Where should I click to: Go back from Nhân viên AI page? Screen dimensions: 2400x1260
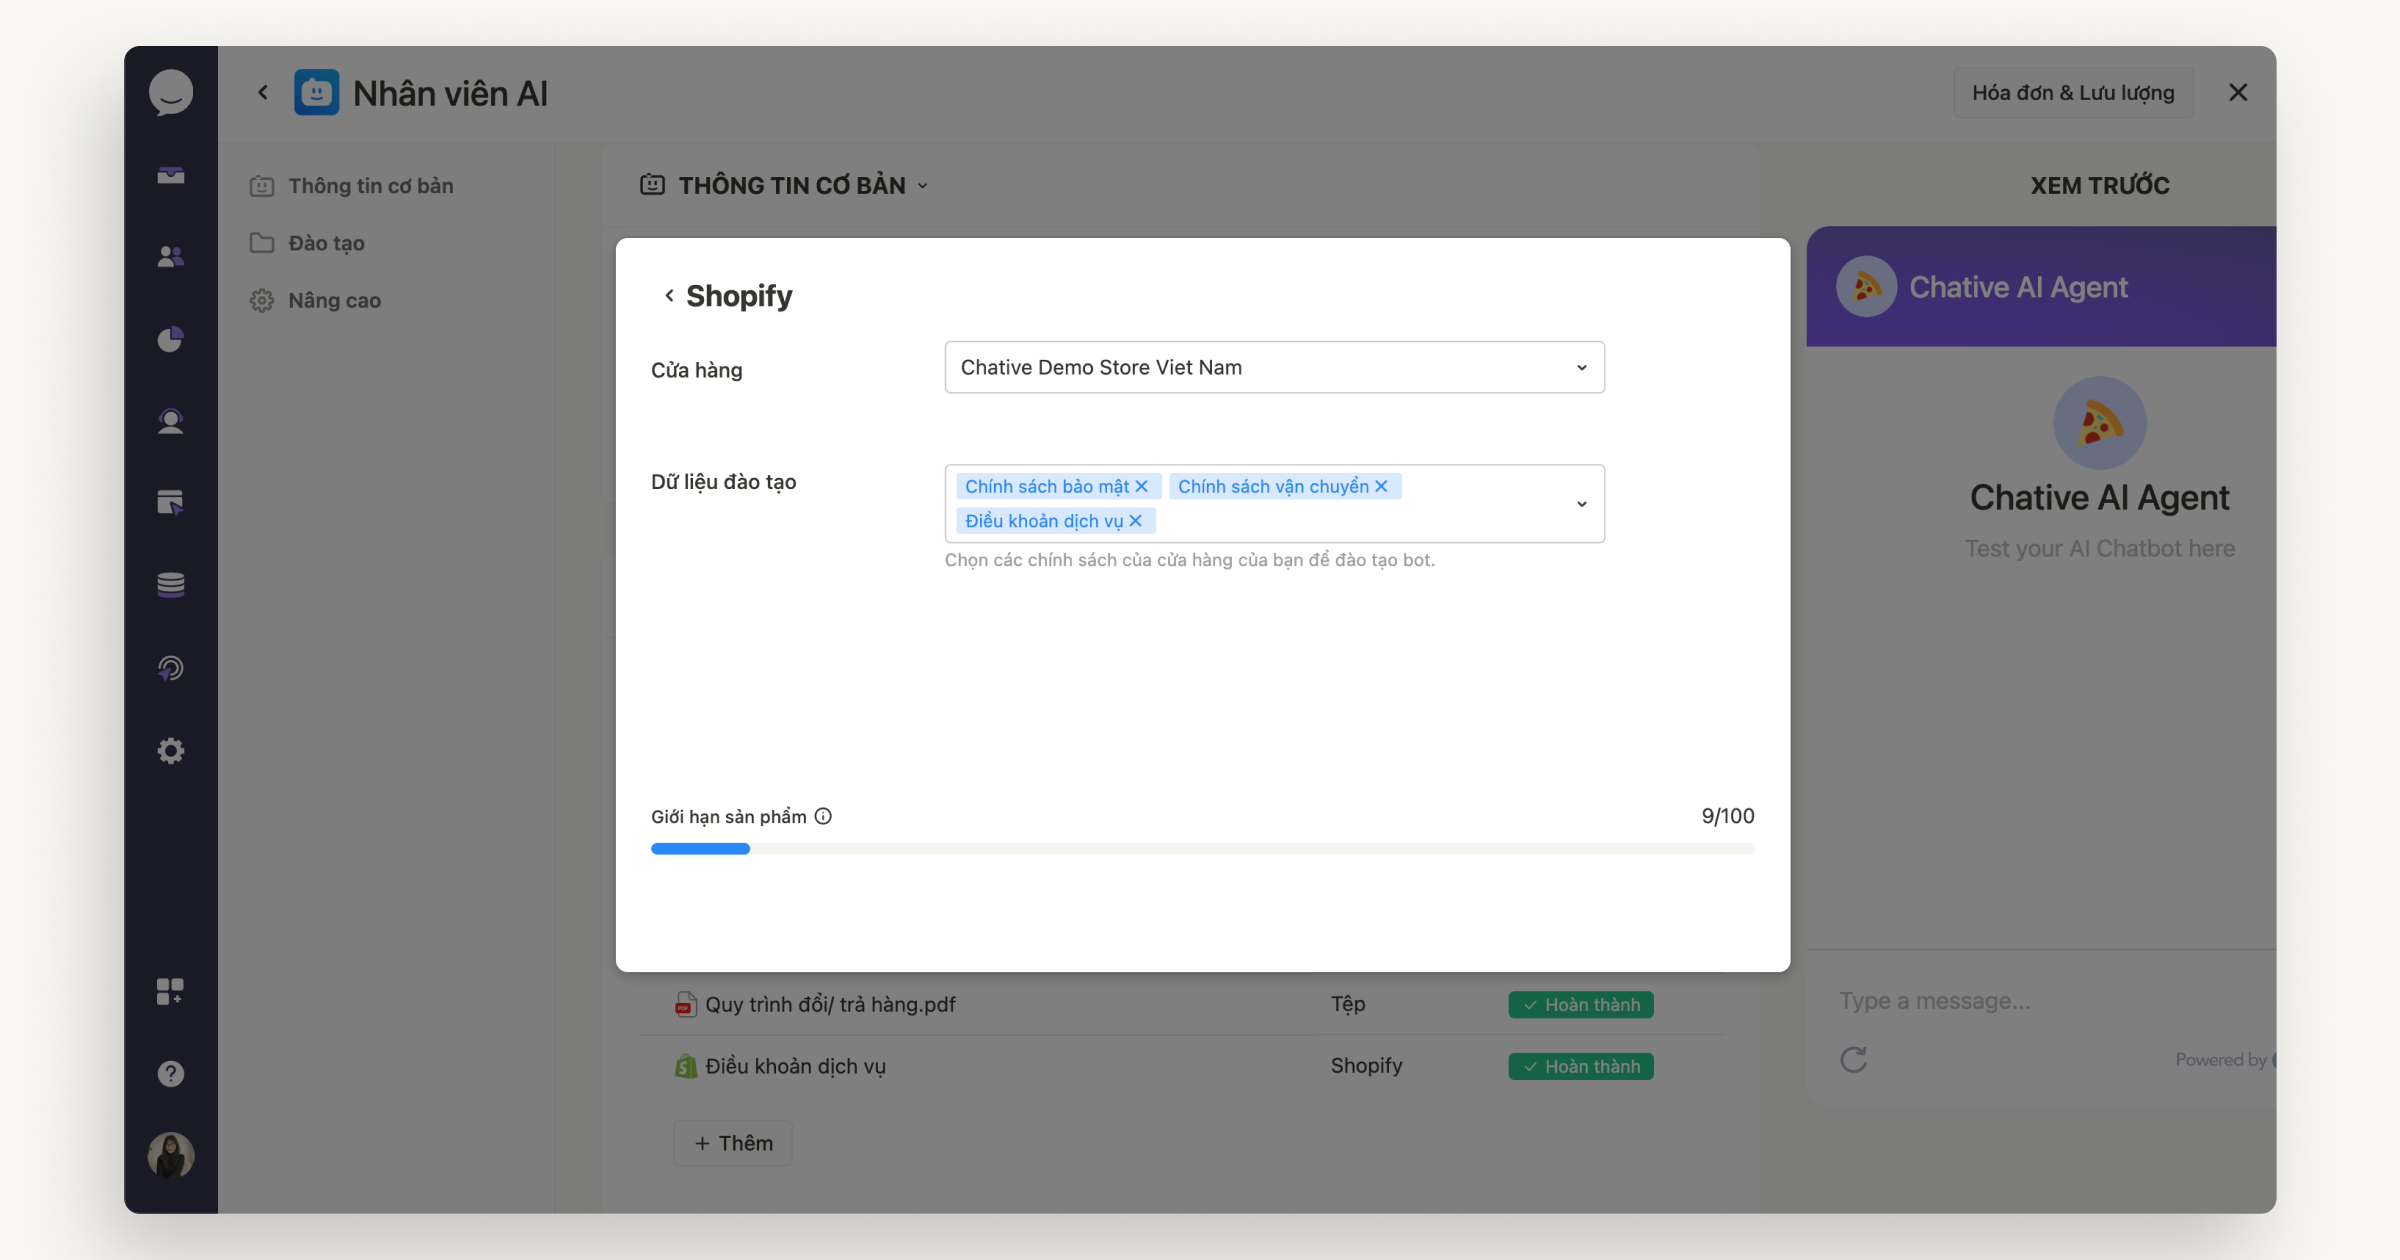point(263,93)
